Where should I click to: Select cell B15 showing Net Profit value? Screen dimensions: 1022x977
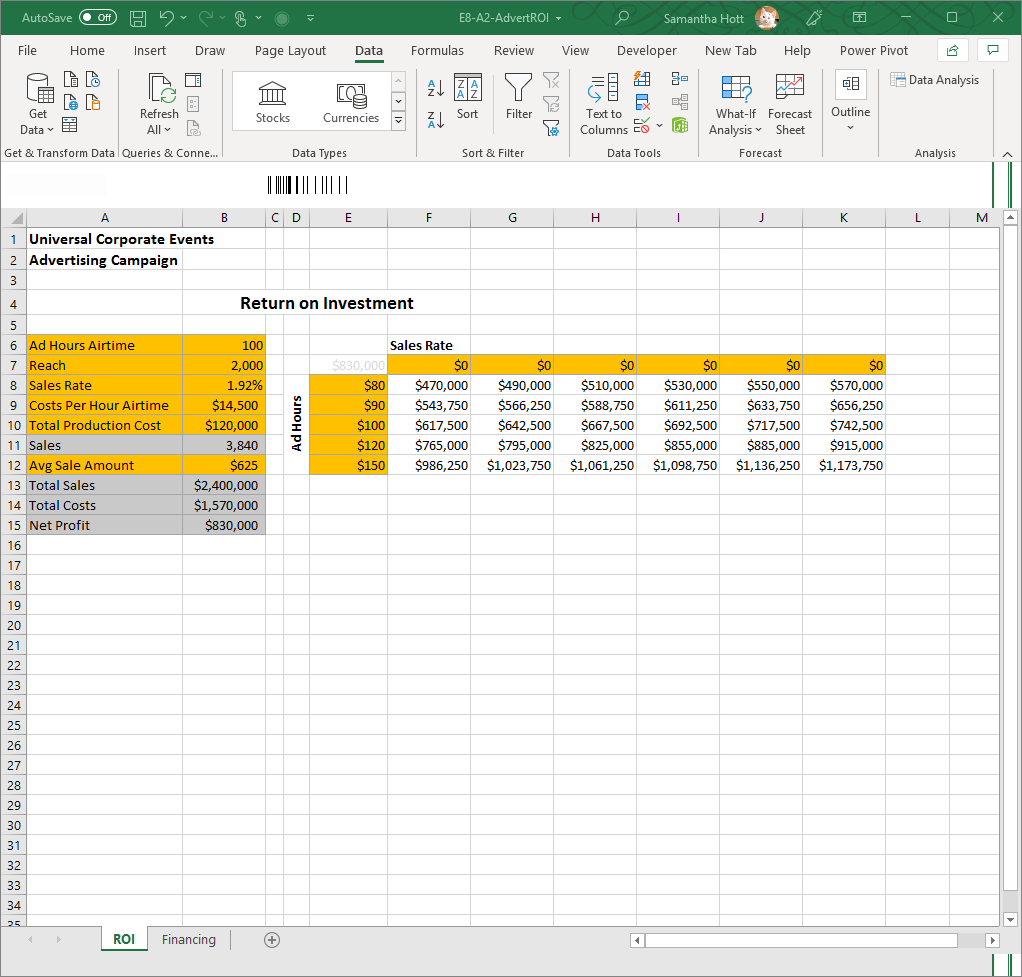pos(224,525)
